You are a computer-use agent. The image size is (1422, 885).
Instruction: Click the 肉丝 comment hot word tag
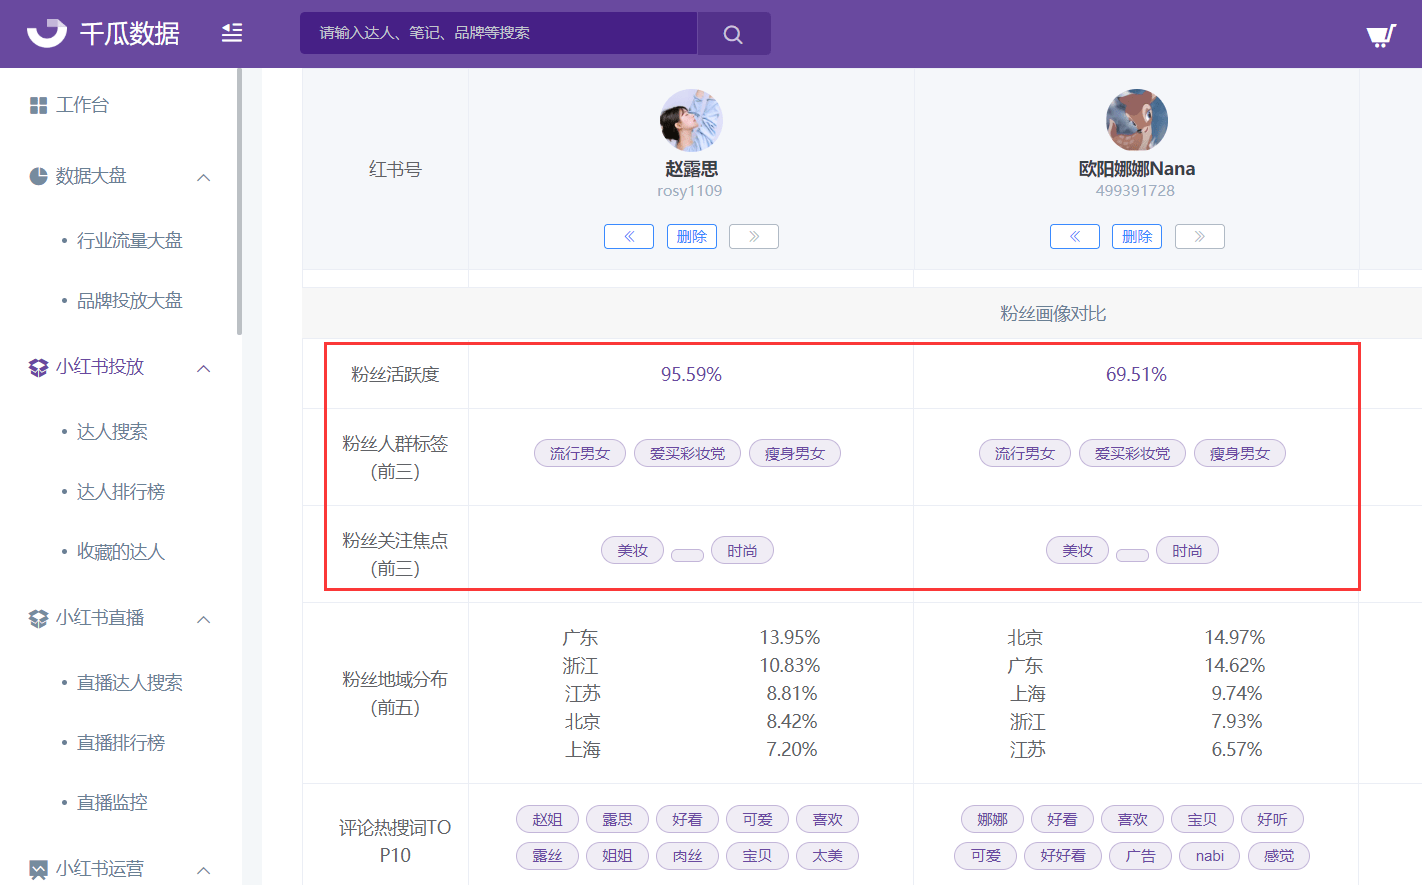point(688,855)
